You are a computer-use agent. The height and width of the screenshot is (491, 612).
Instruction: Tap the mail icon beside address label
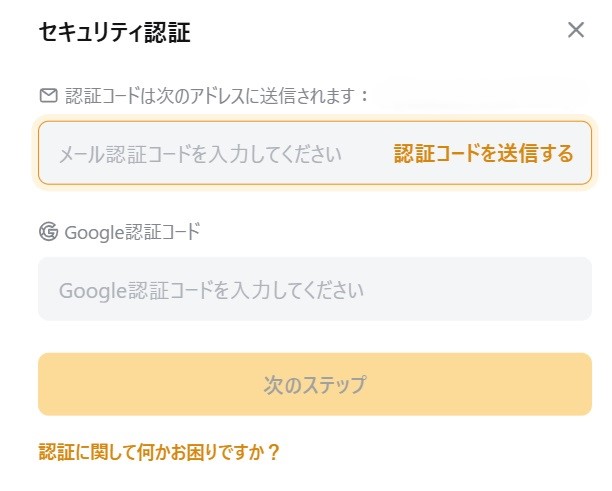[48, 96]
